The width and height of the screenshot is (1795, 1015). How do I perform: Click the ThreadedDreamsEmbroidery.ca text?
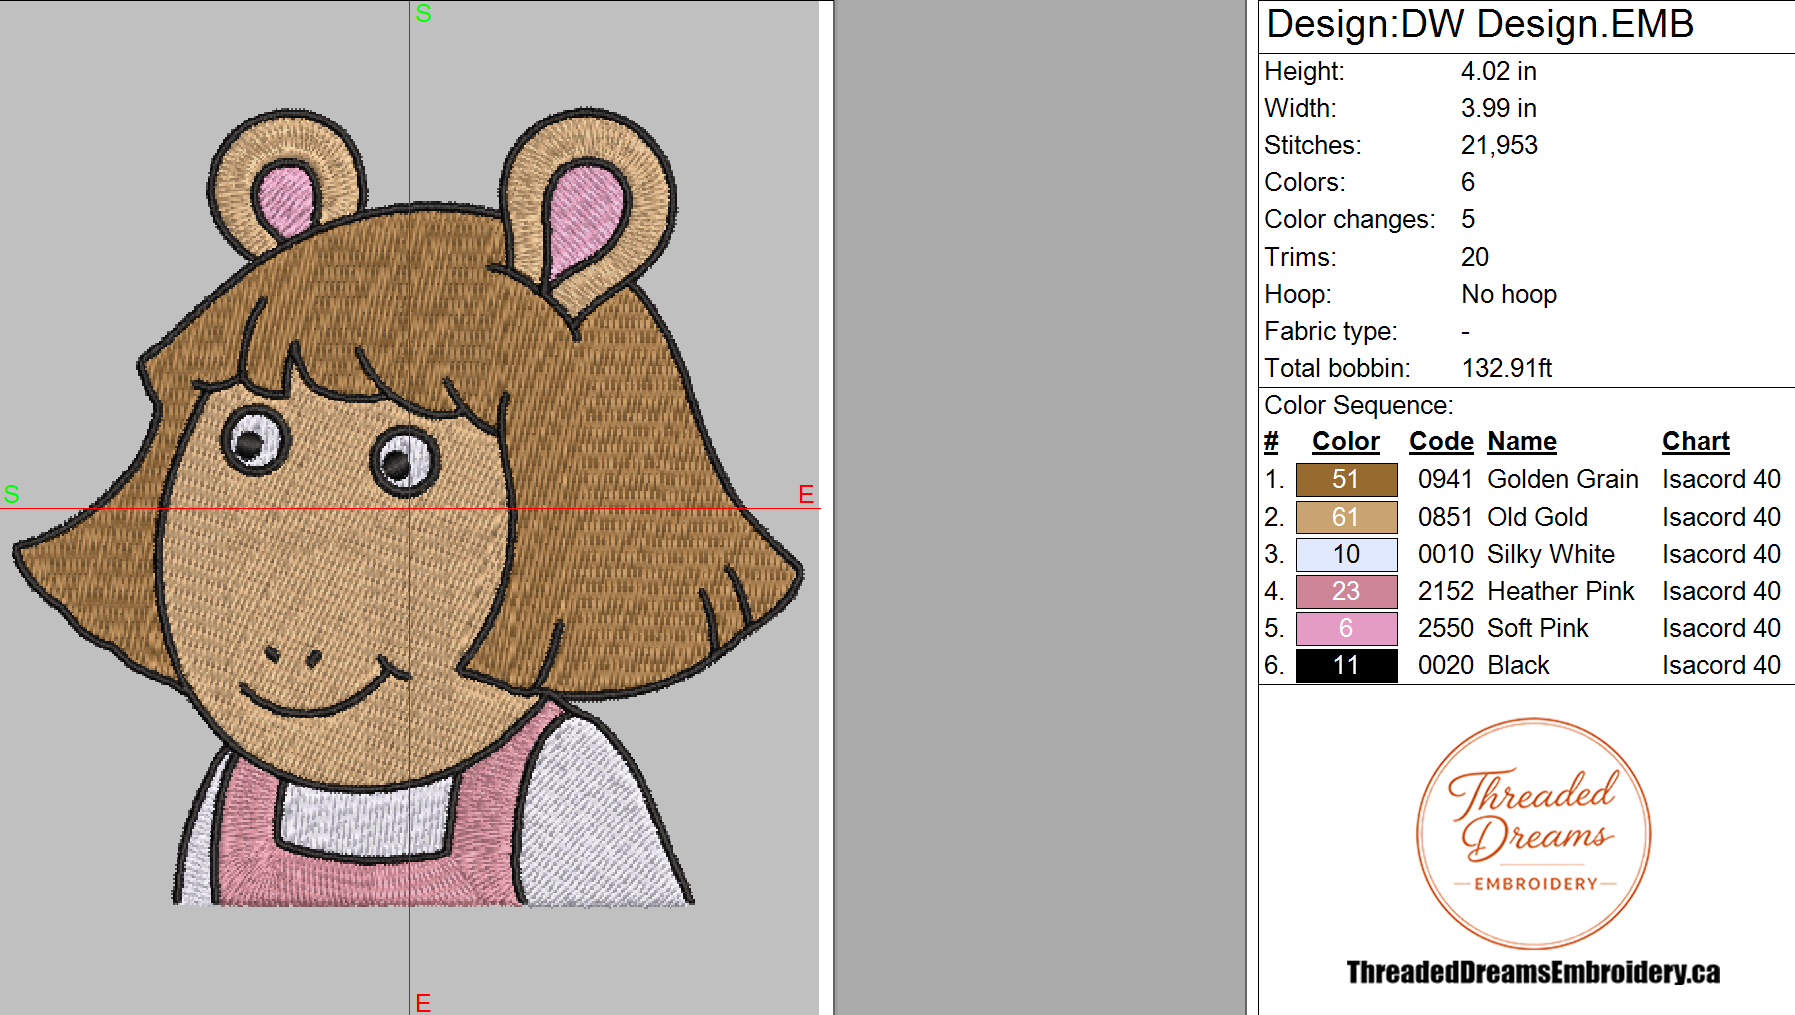[x=1533, y=972]
